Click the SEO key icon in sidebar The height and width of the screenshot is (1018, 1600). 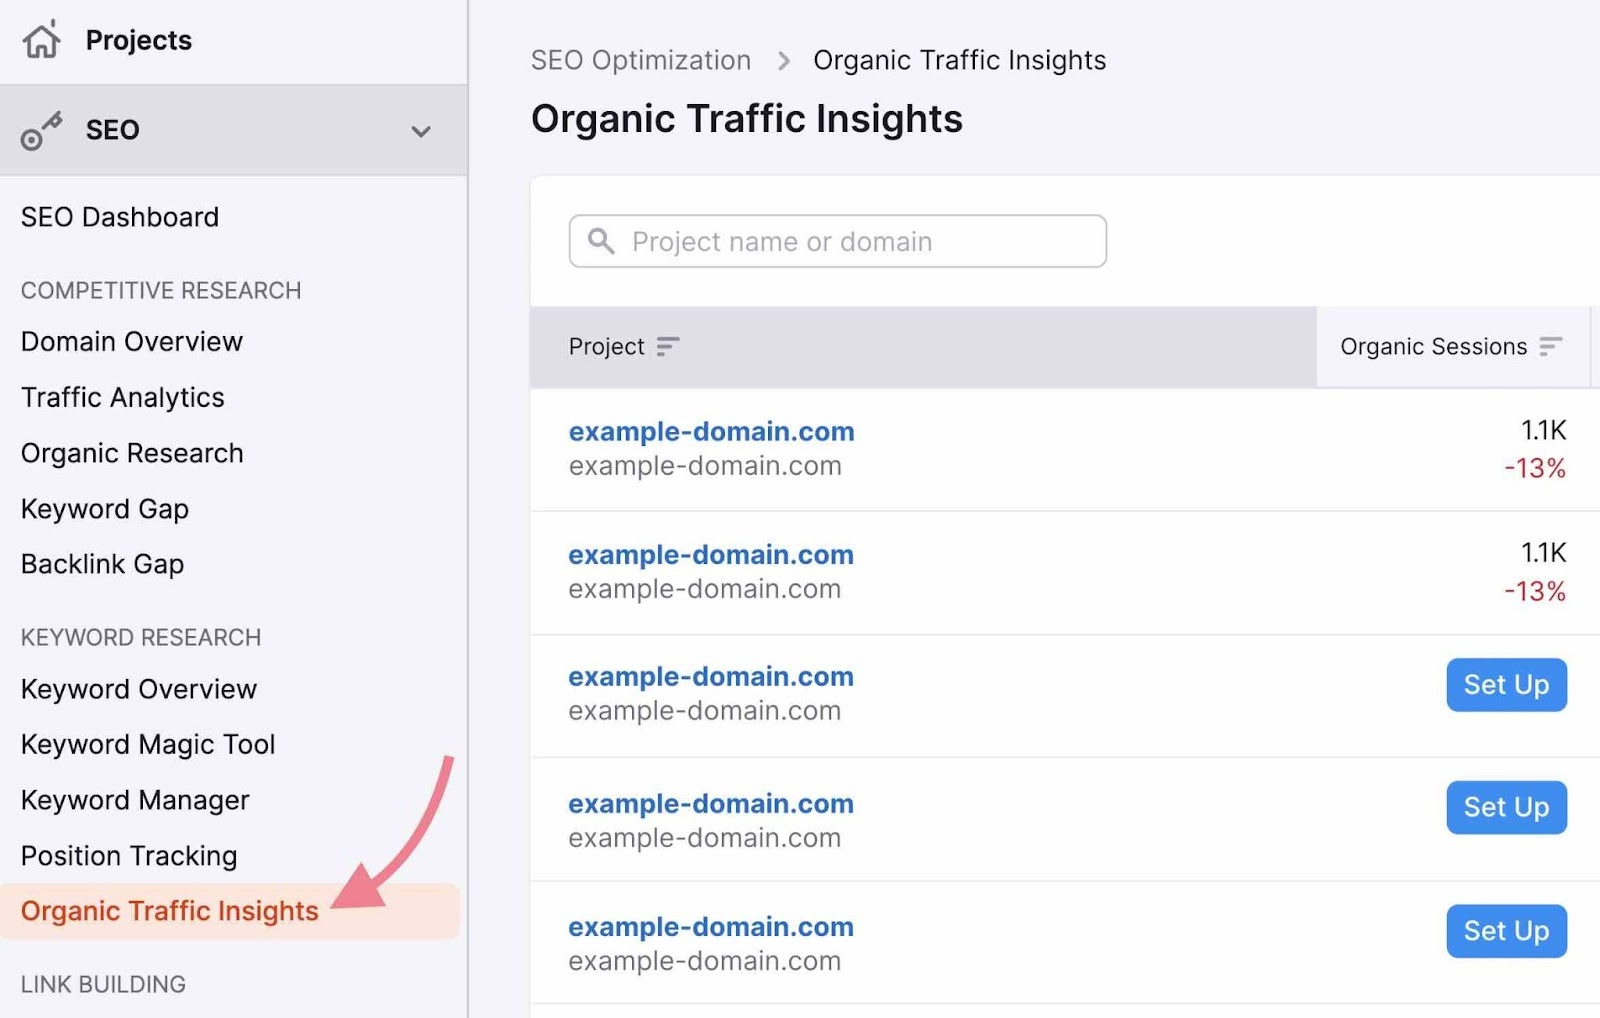(x=42, y=130)
